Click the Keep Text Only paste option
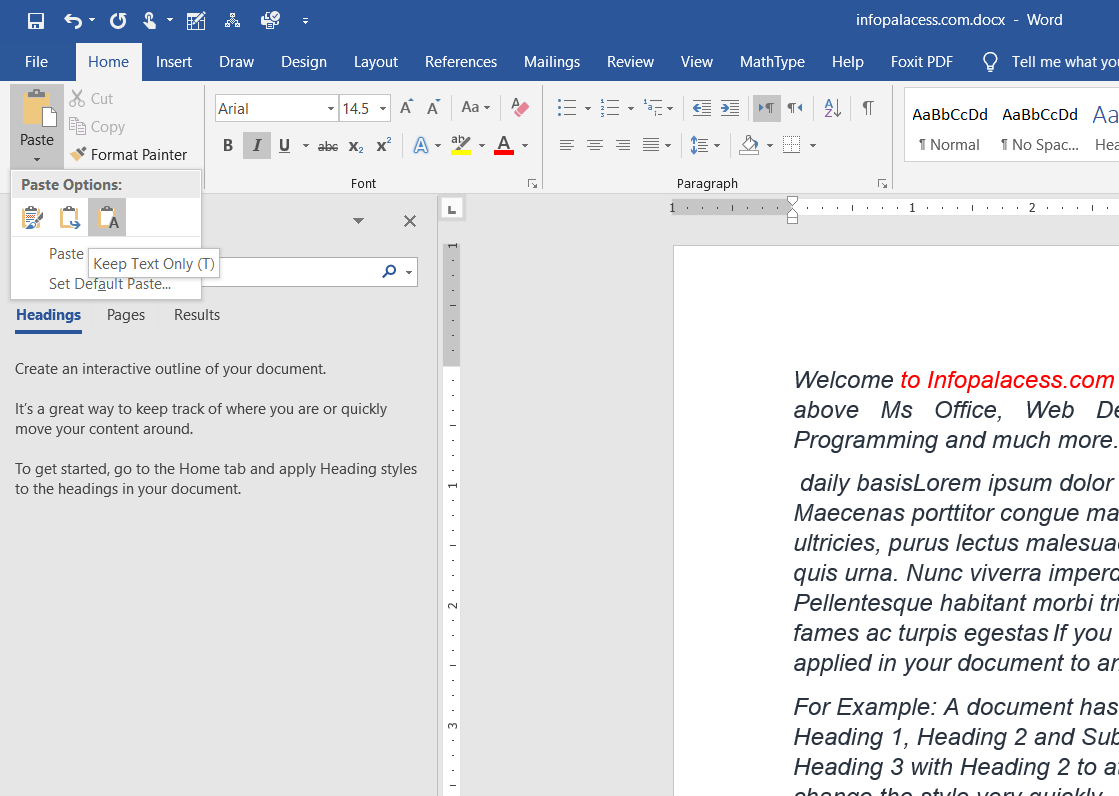This screenshot has width=1119, height=796. 107,217
